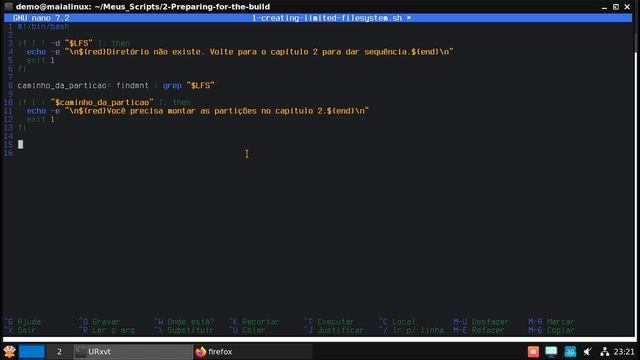The image size is (640, 360).
Task: Click the 23:21 clock
Action: click(624, 351)
